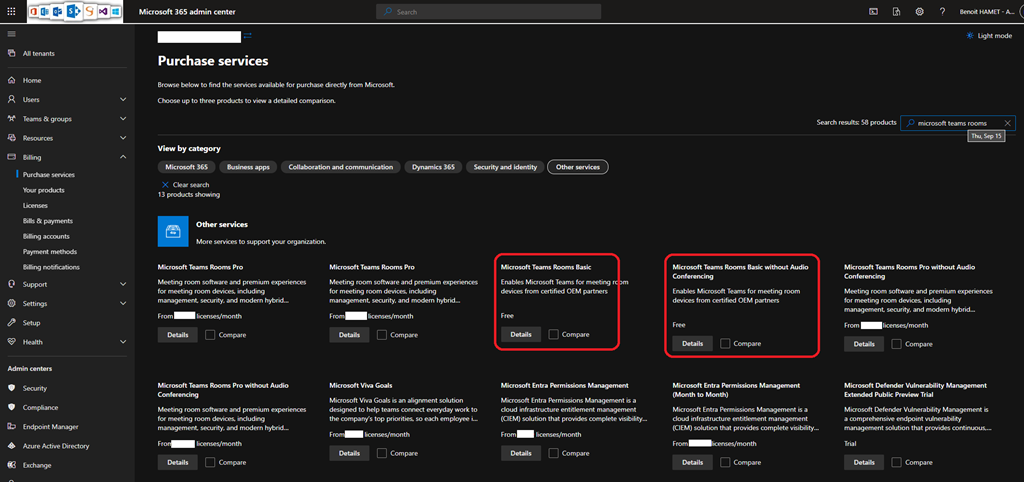Open Details for Microsoft Teams Rooms Basic

click(520, 335)
